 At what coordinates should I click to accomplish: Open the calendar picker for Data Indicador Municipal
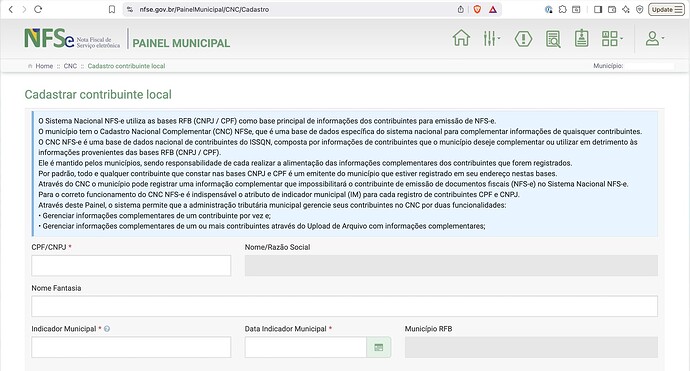point(378,348)
